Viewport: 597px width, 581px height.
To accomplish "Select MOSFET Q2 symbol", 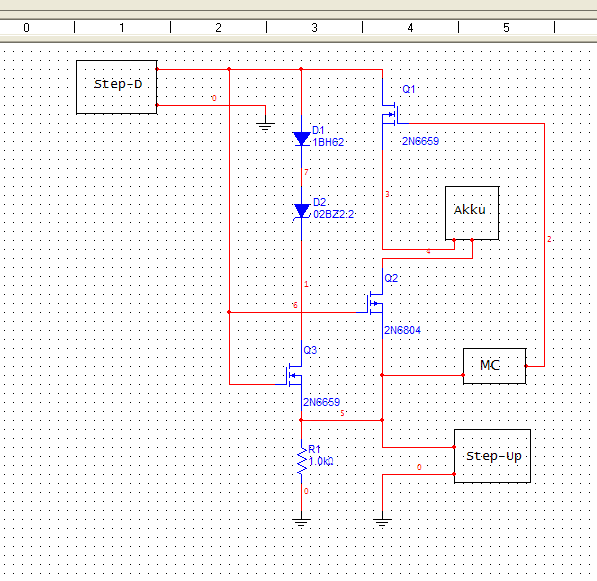I will point(375,303).
